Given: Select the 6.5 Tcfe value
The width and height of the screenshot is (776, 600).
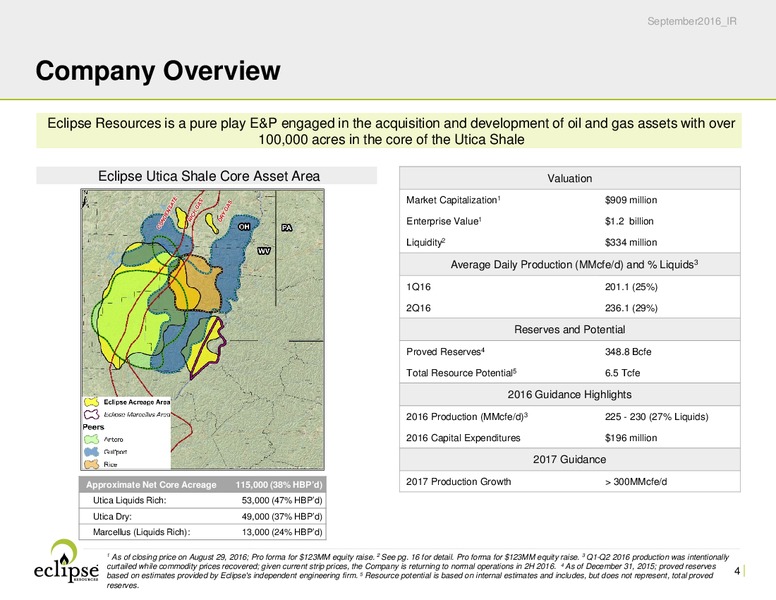Looking at the screenshot, I should pyautogui.click(x=623, y=373).
